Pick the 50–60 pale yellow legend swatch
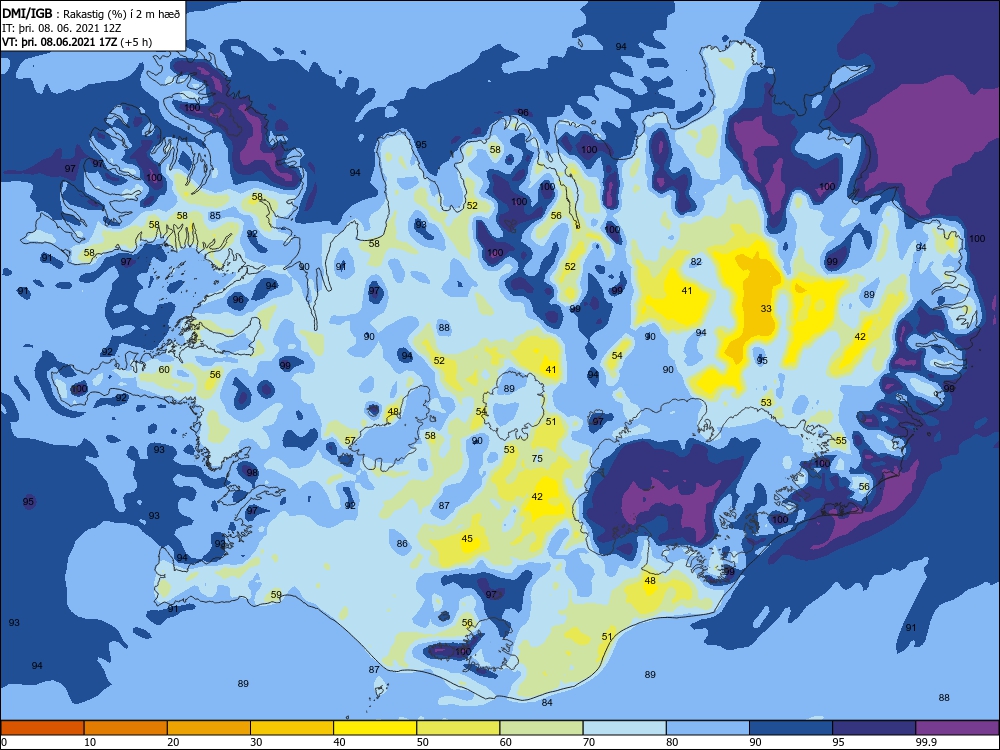1000x750 pixels. pos(459,728)
